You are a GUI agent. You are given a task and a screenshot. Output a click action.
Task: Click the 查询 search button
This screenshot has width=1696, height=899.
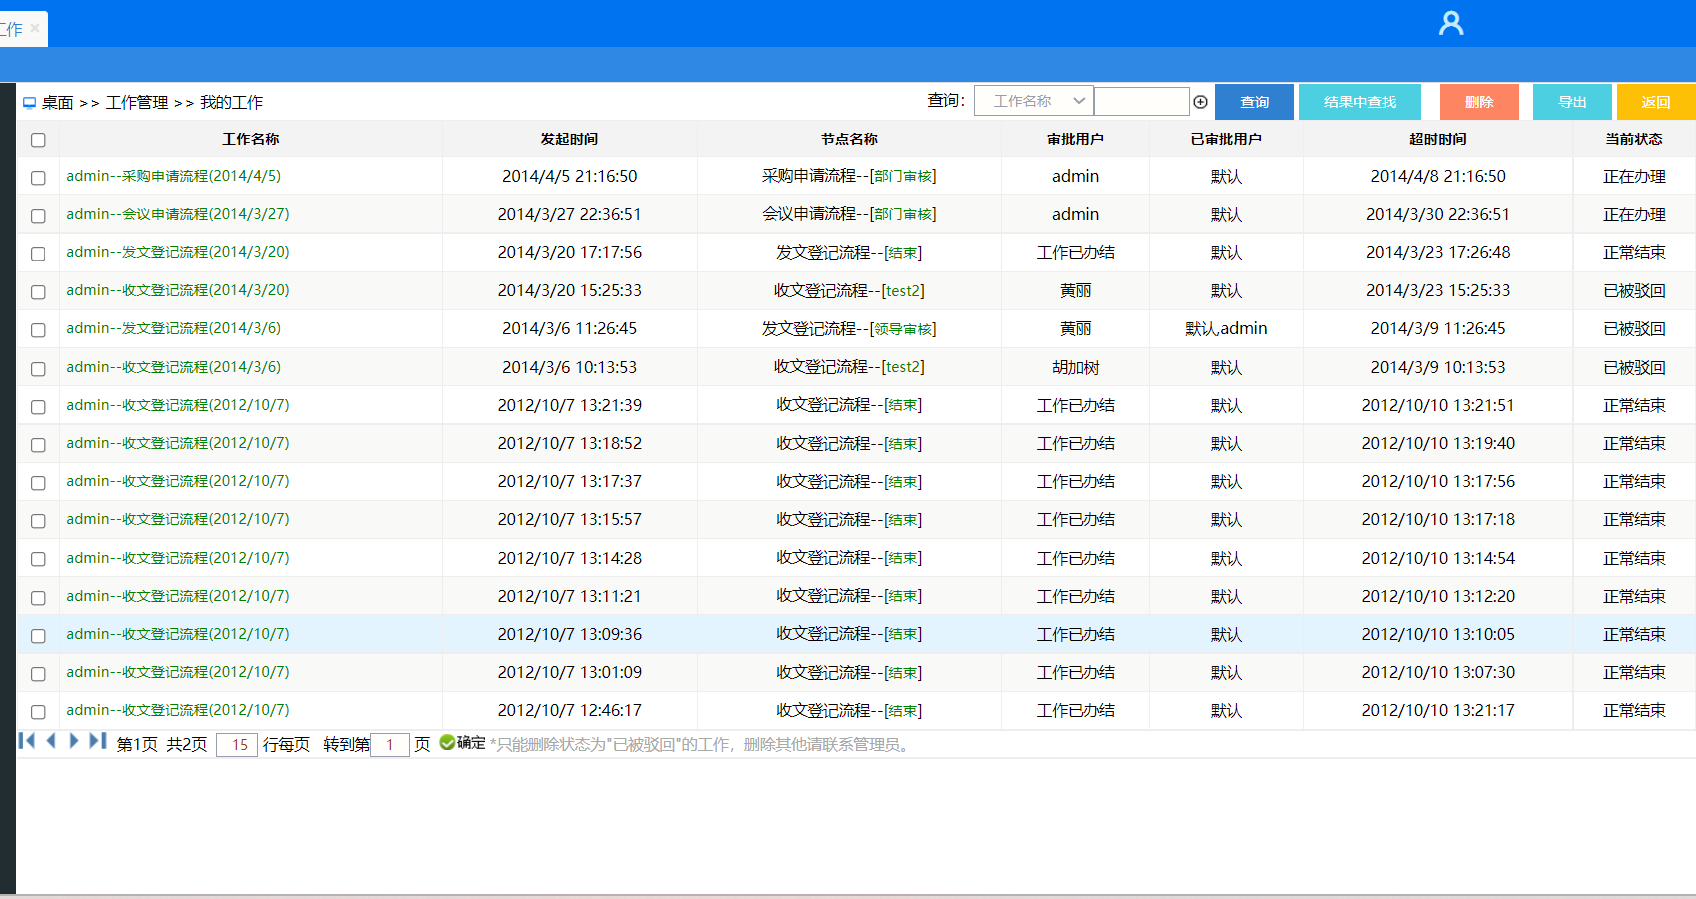1254,102
